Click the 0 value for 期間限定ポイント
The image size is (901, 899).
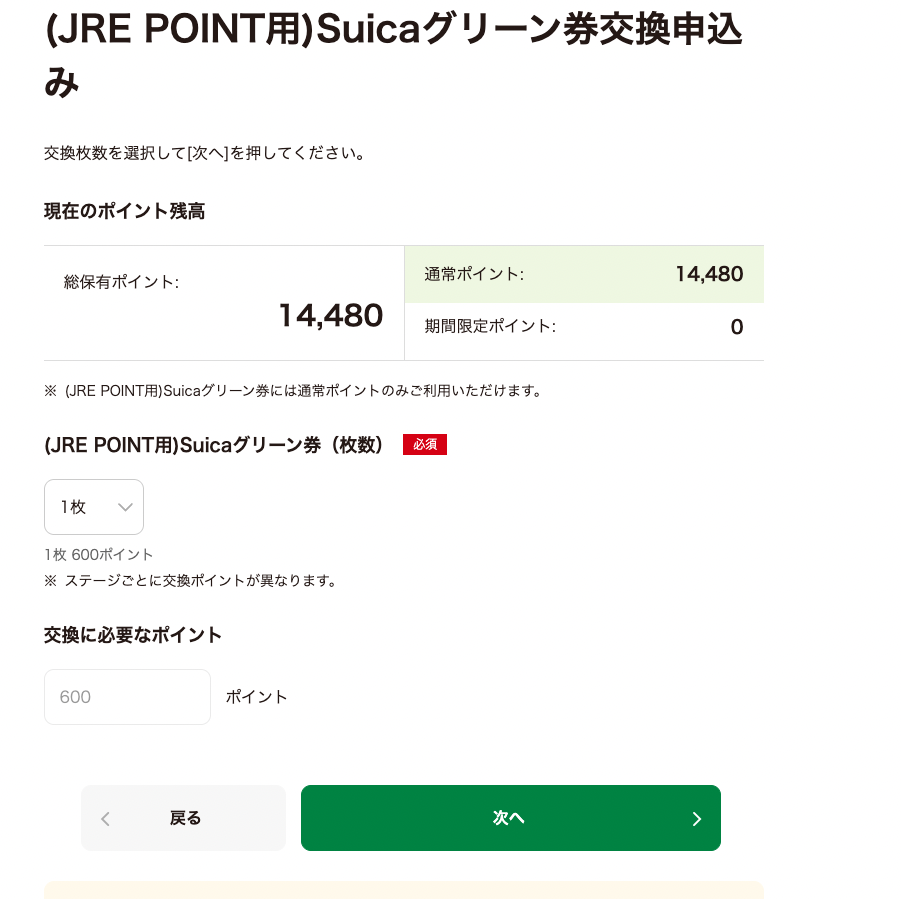[x=737, y=327]
